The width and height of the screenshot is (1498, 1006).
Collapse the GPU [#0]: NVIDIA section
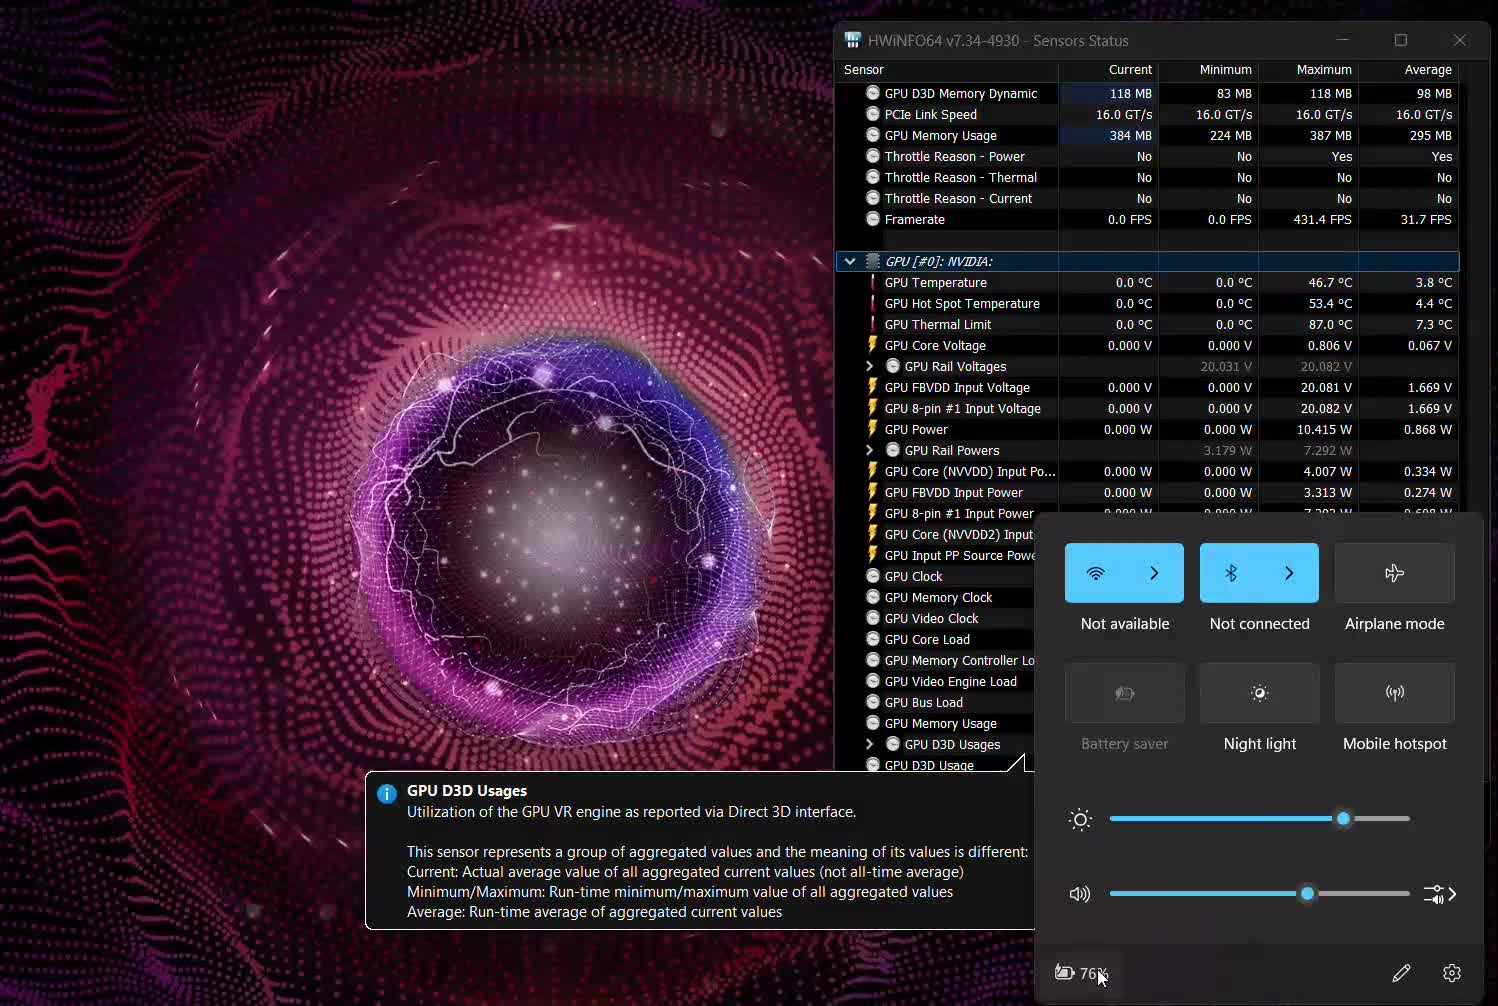coord(850,262)
